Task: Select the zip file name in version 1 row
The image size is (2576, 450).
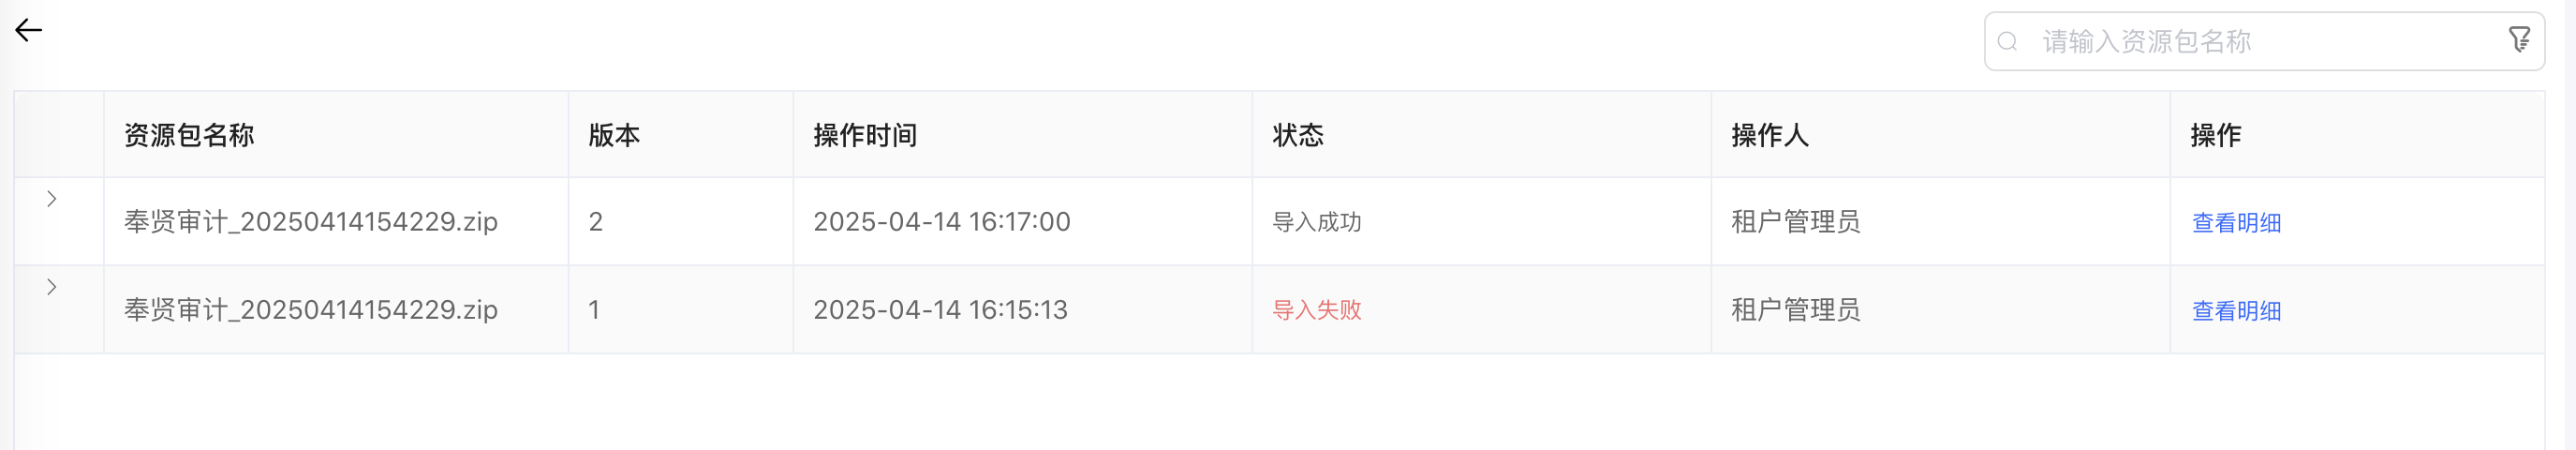Action: [x=311, y=310]
